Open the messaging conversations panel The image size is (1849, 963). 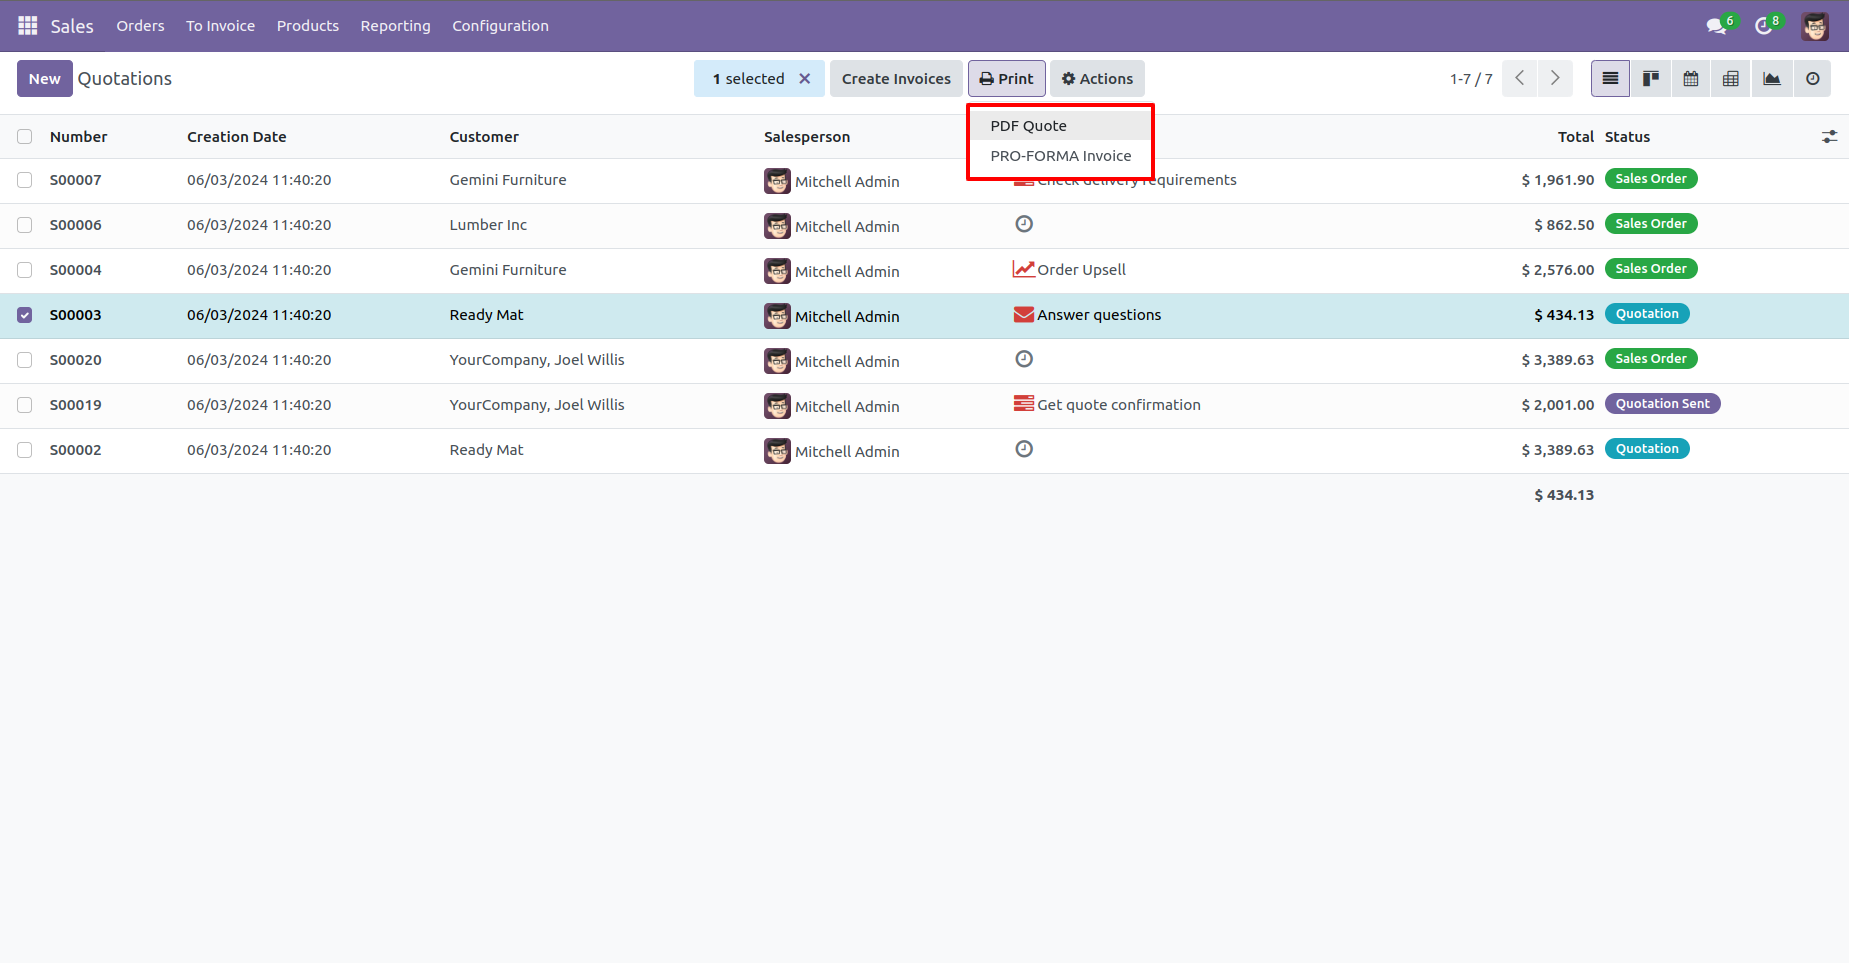click(x=1716, y=25)
